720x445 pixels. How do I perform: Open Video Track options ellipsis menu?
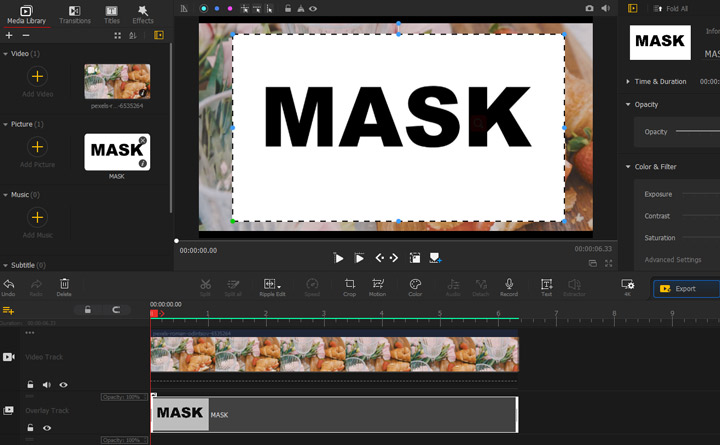pyautogui.click(x=30, y=333)
